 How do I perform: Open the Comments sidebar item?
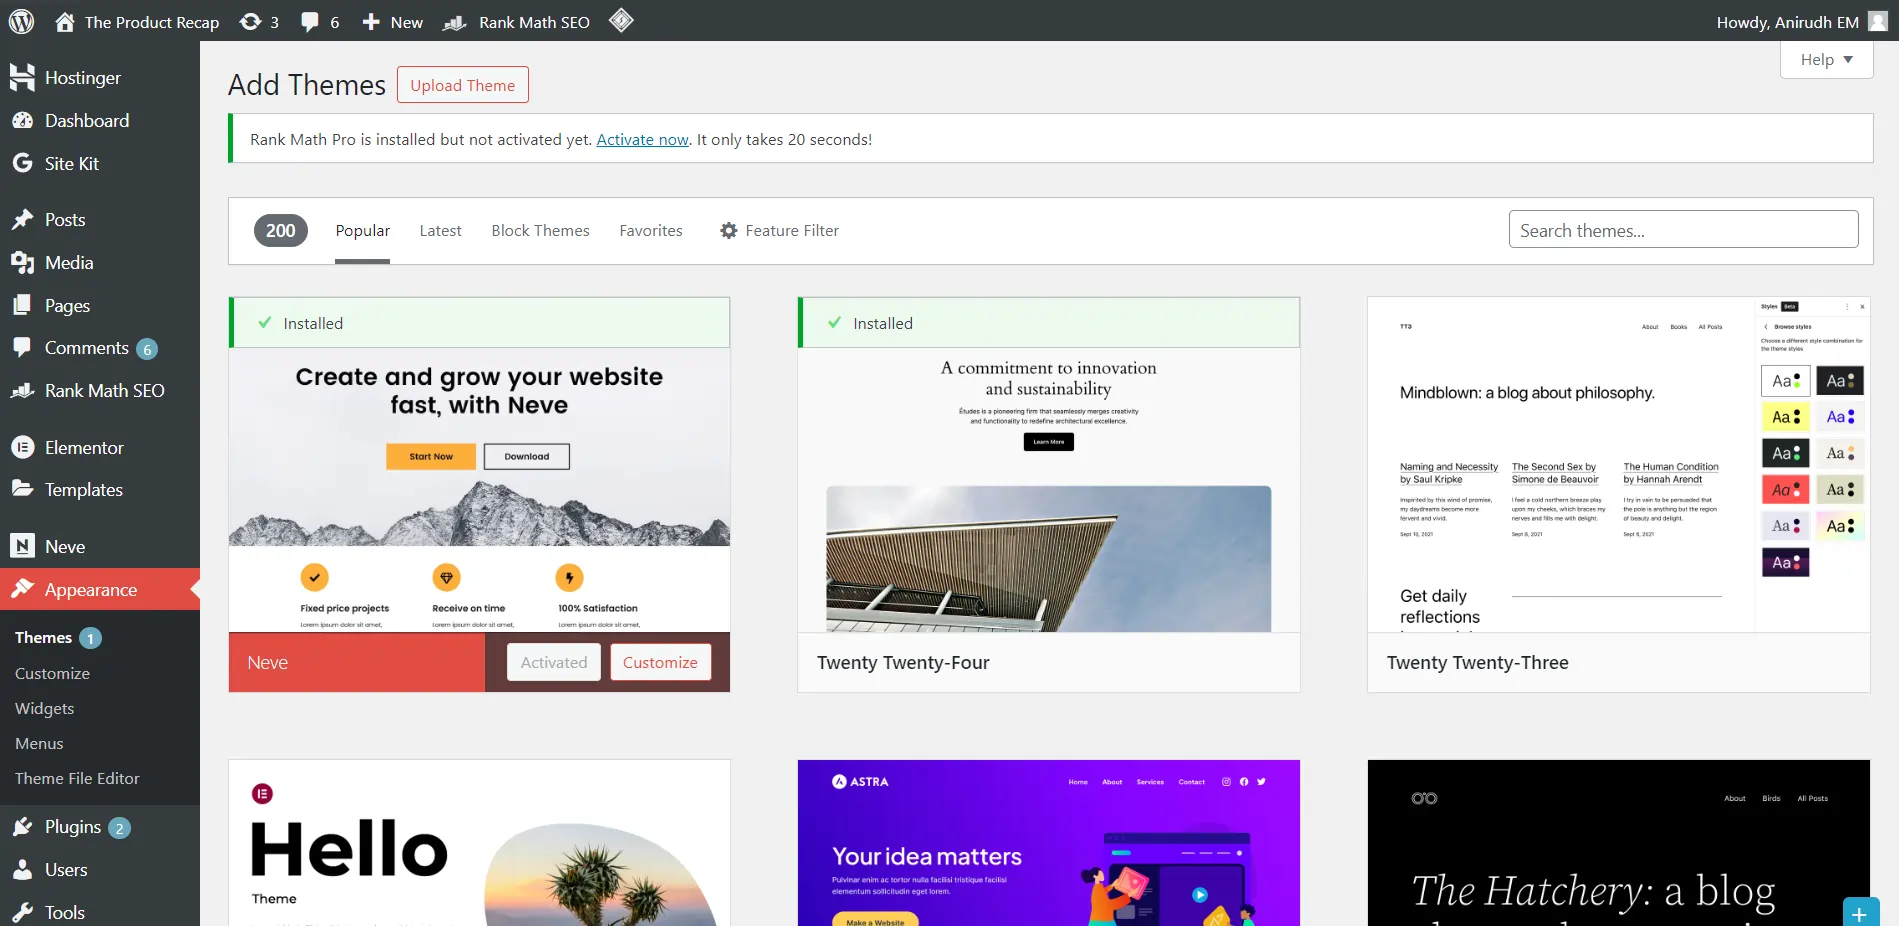pyautogui.click(x=100, y=348)
